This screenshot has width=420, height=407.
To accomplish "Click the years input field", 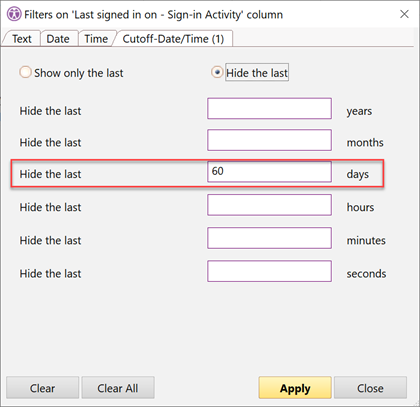I will pyautogui.click(x=269, y=108).
